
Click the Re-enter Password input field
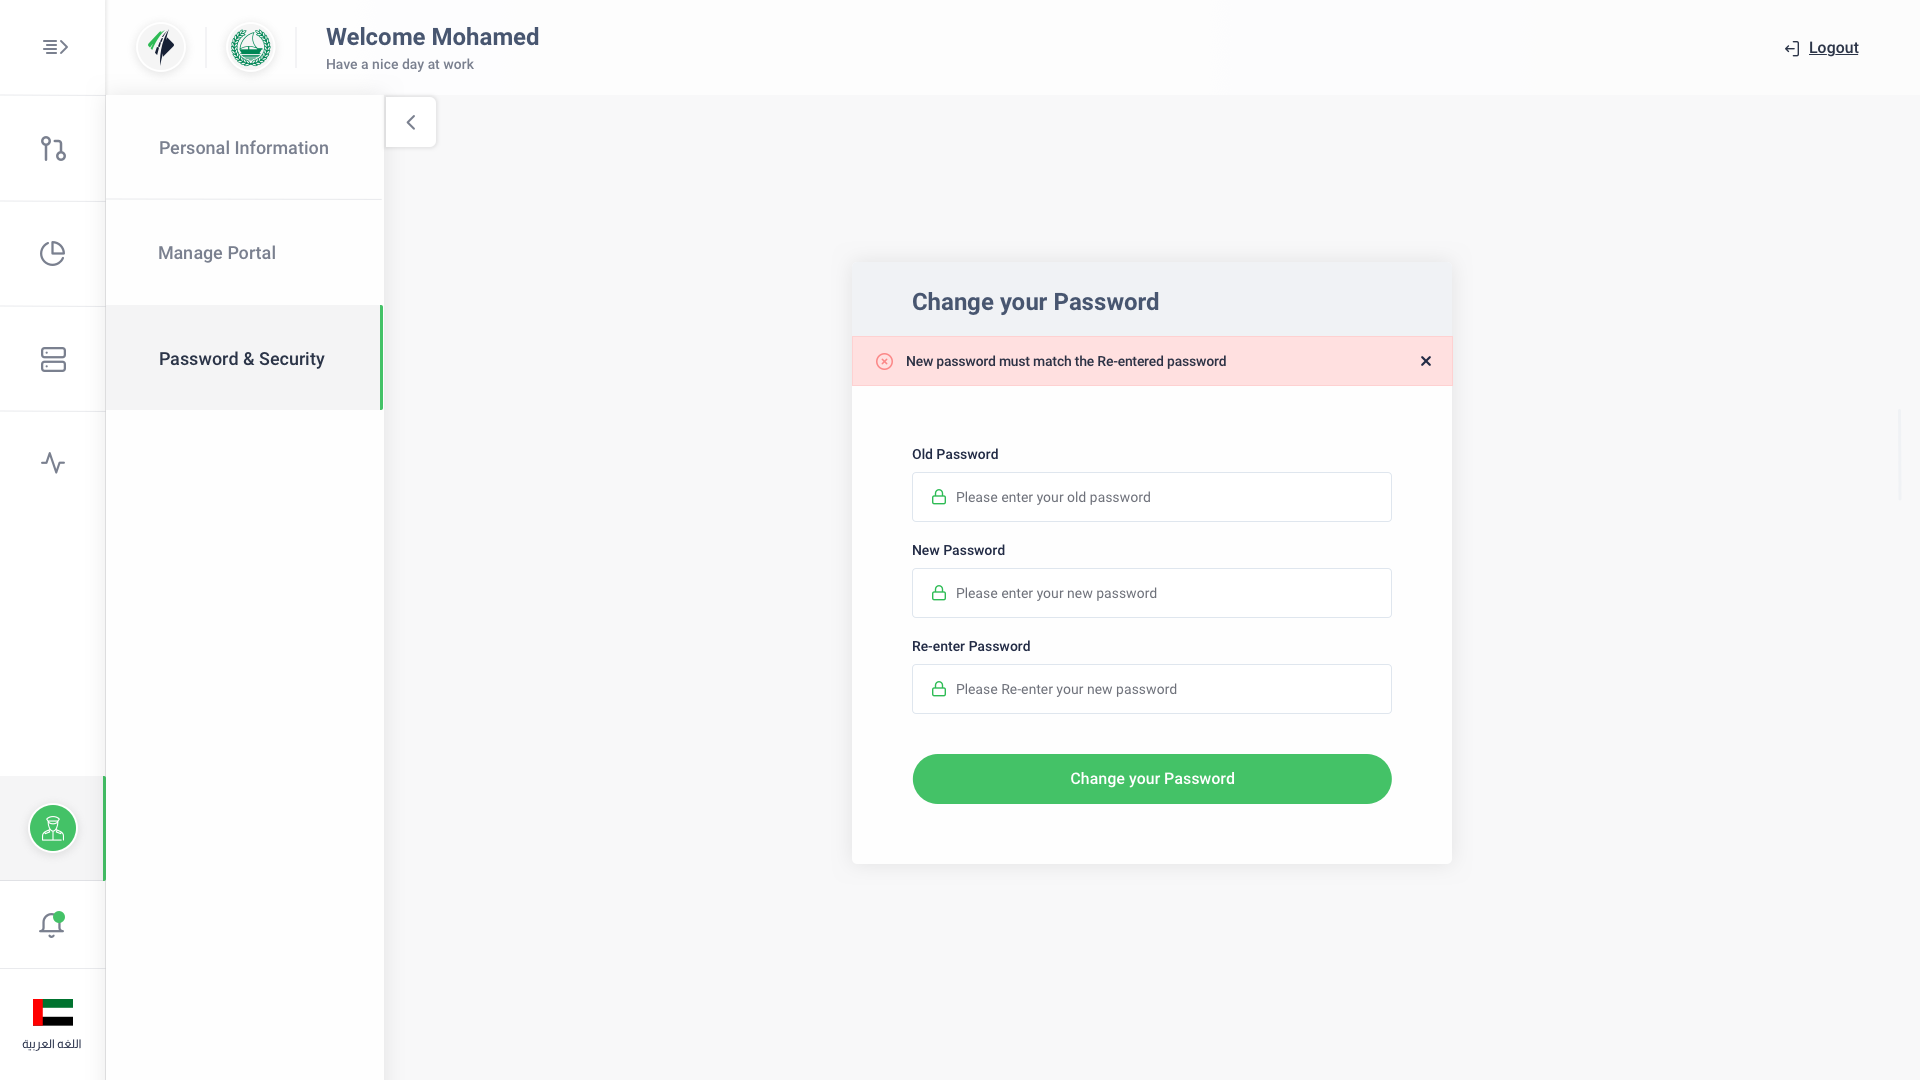(x=1152, y=689)
